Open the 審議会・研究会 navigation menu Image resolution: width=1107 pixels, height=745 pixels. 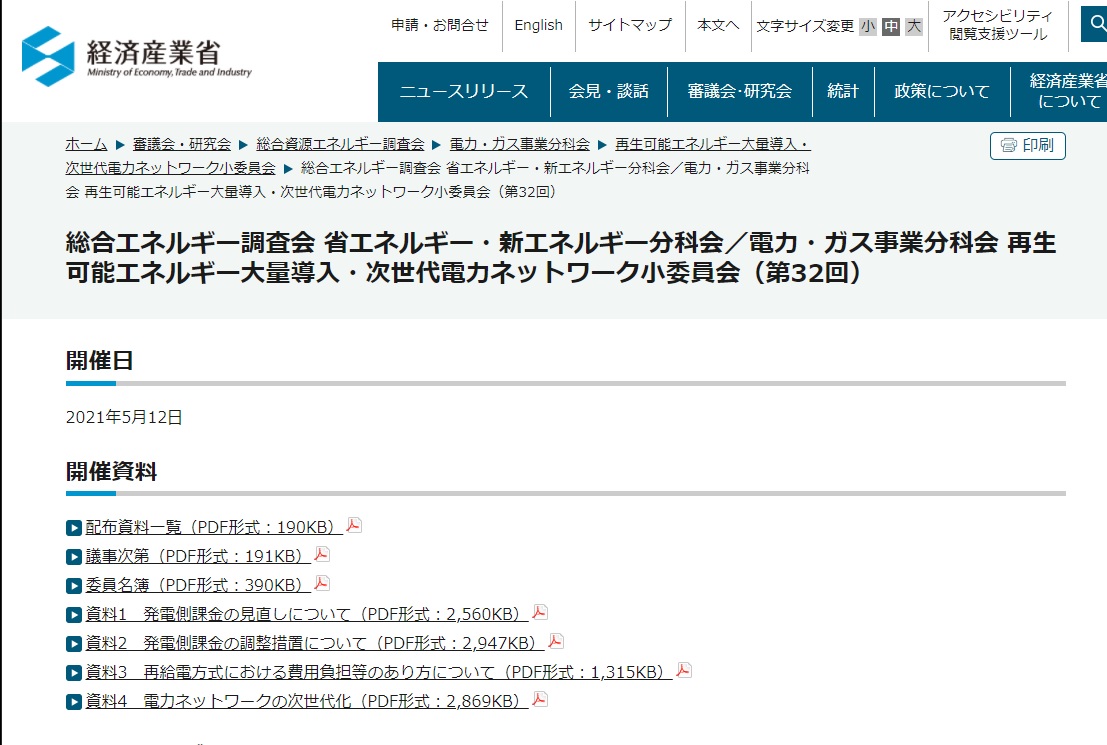[x=739, y=92]
